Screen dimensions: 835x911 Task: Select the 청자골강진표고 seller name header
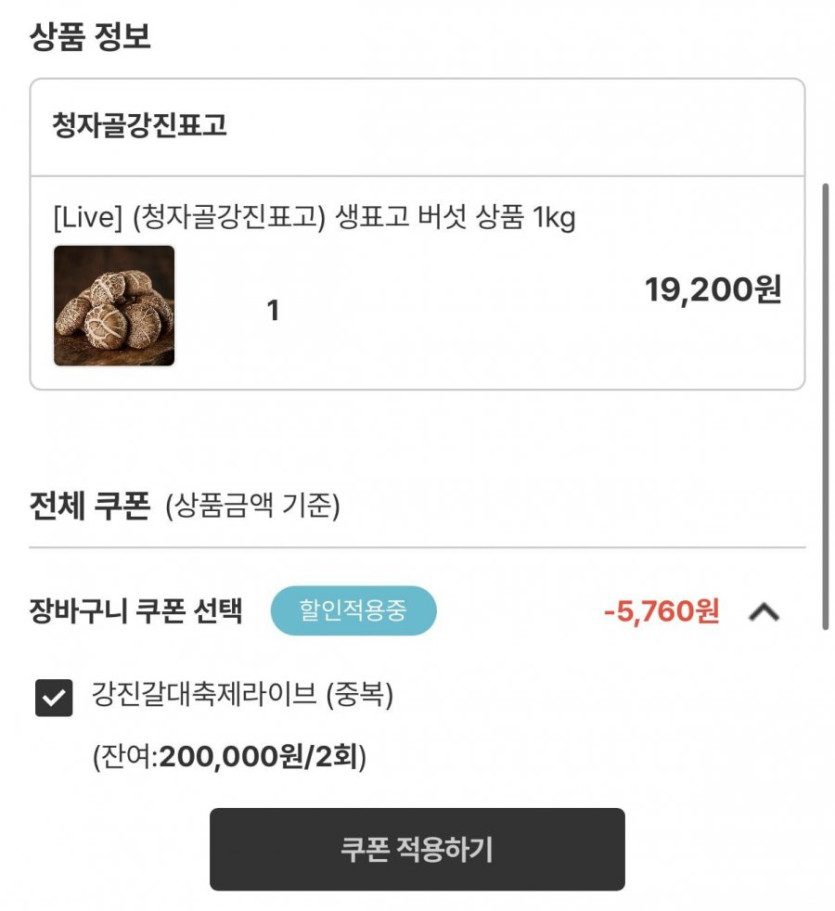(140, 126)
